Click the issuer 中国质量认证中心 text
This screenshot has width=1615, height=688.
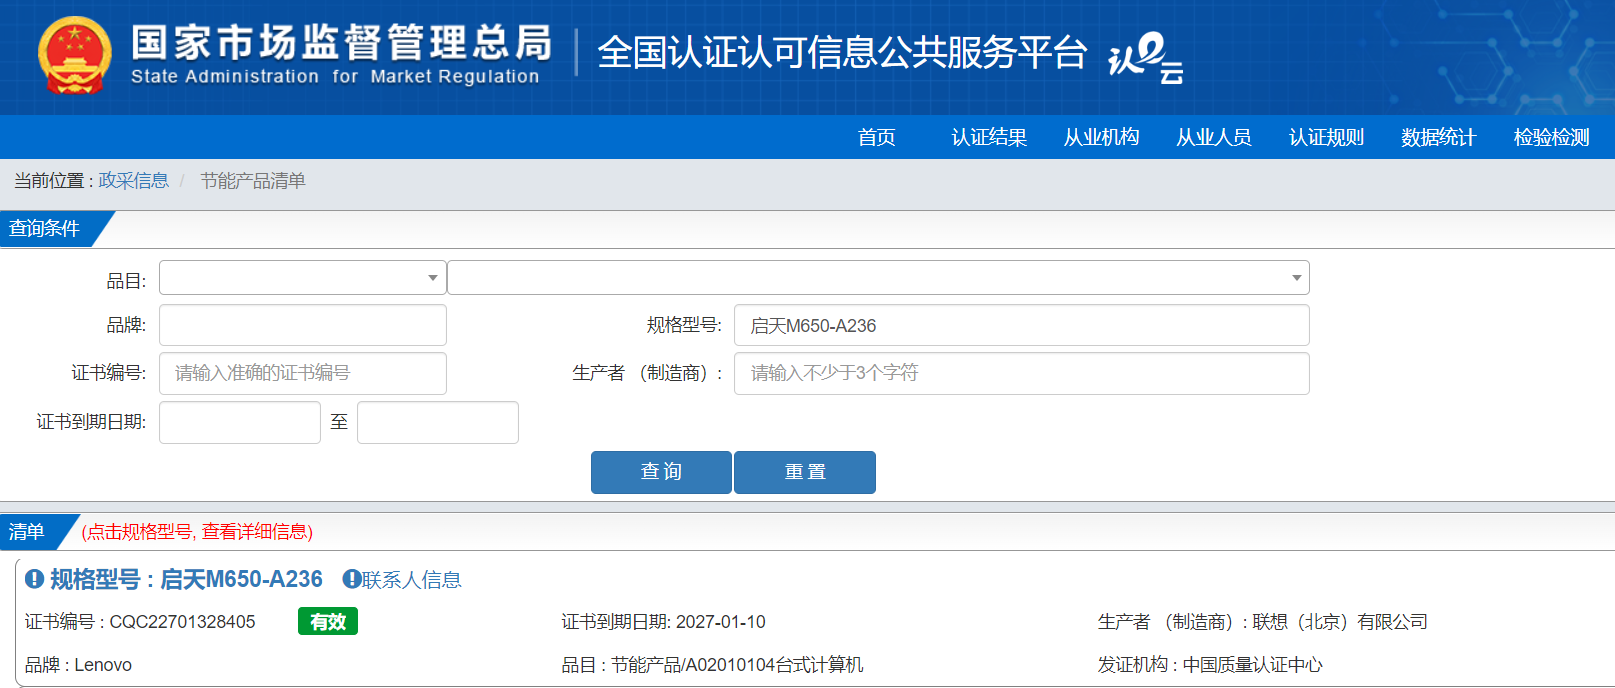pyautogui.click(x=1252, y=665)
